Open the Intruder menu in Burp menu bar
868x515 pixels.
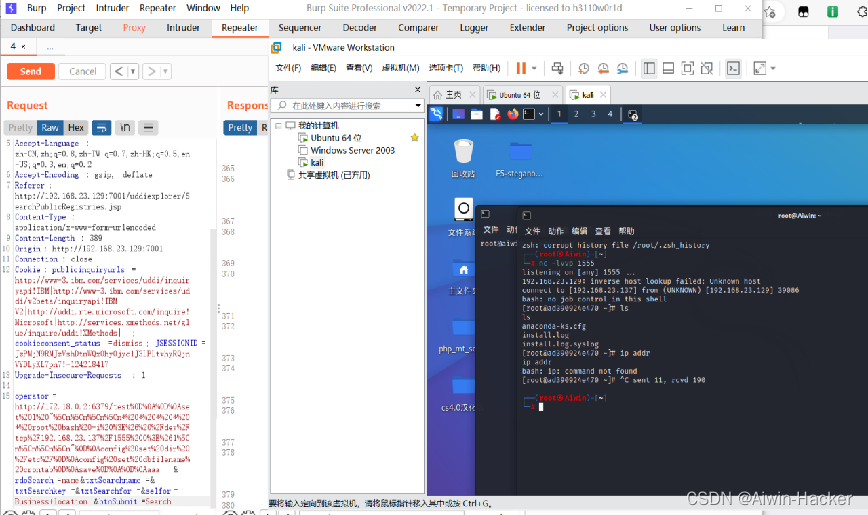coord(112,8)
